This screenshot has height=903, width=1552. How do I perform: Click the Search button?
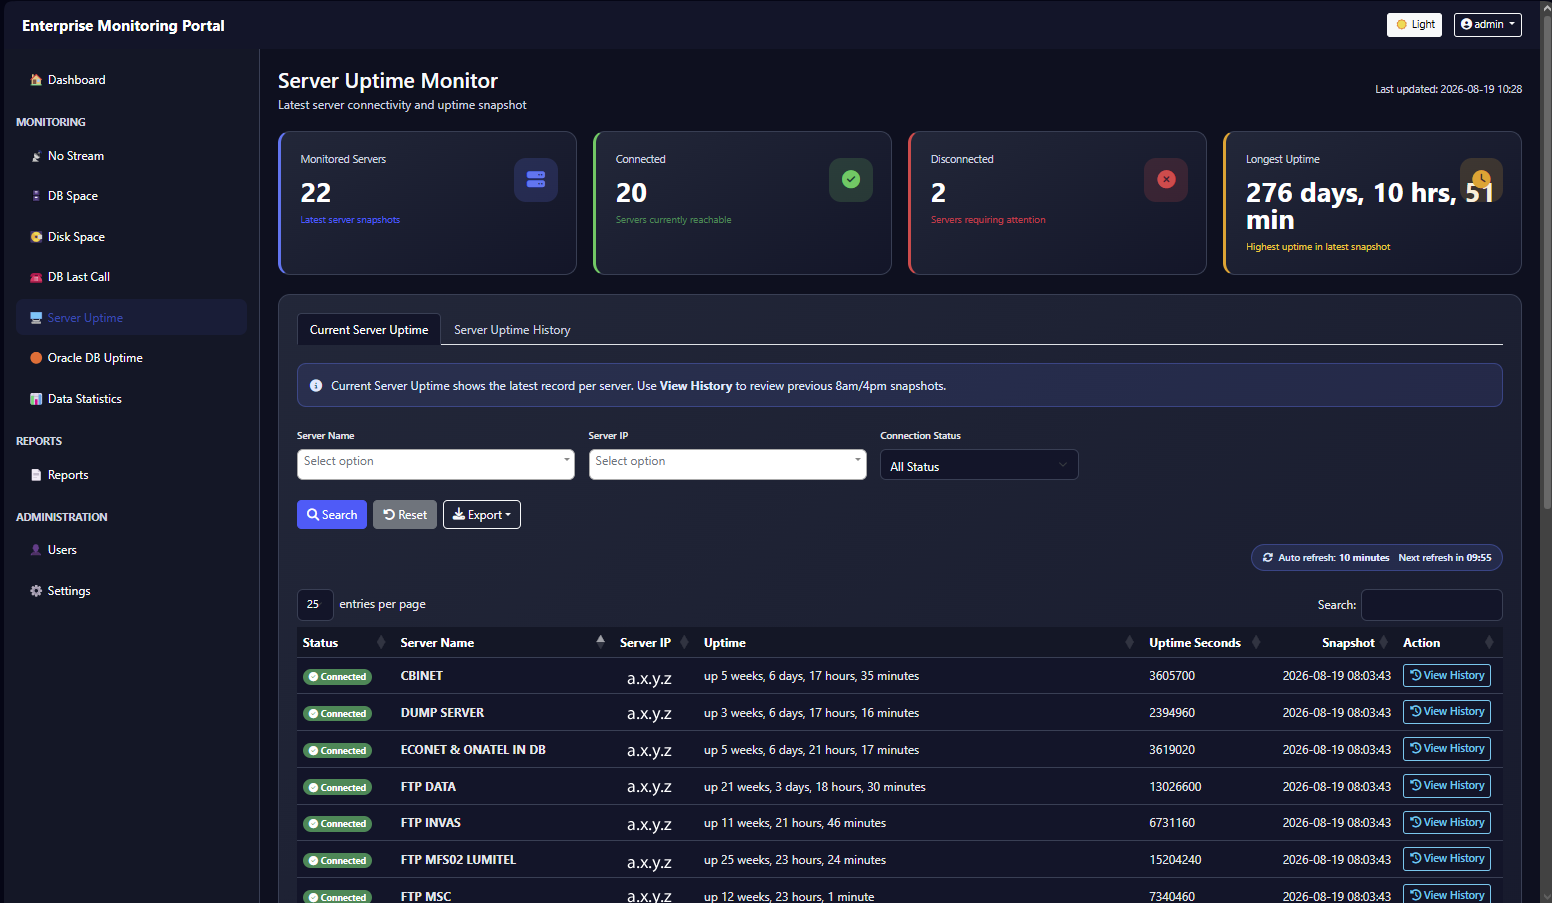point(332,515)
